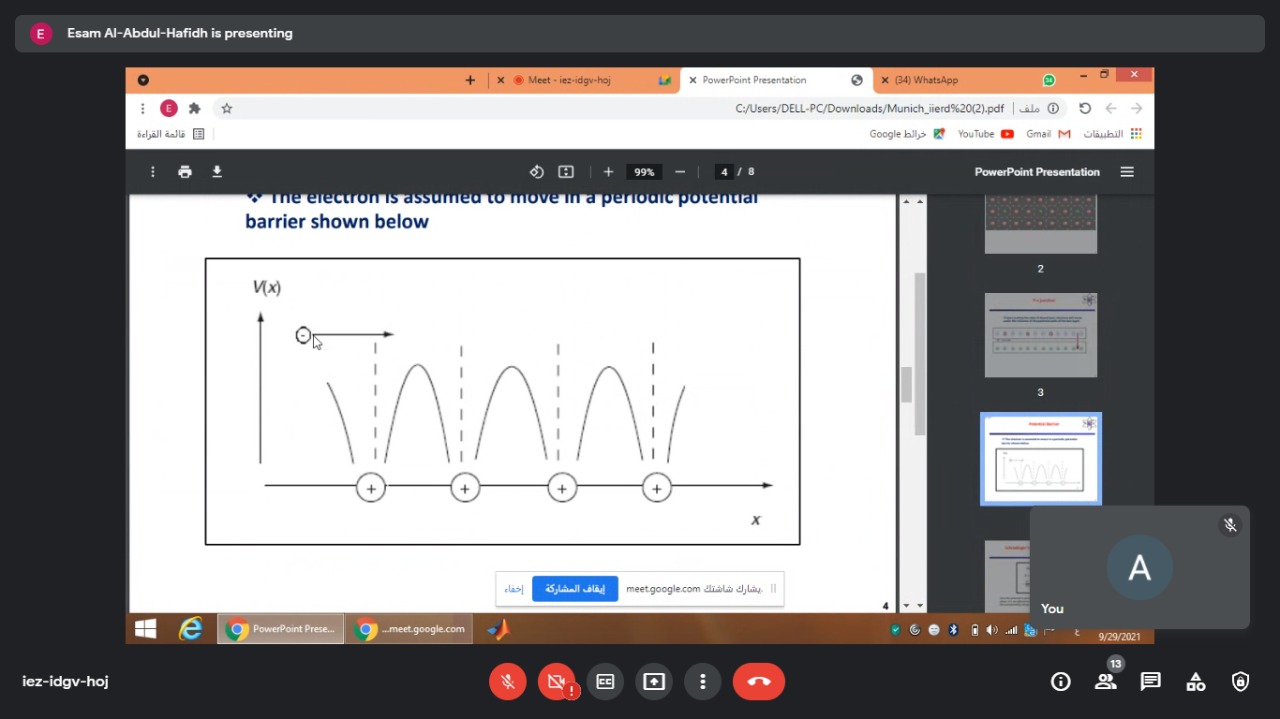The width and height of the screenshot is (1280, 719).
Task: Click the Present now button
Action: pos(654,682)
